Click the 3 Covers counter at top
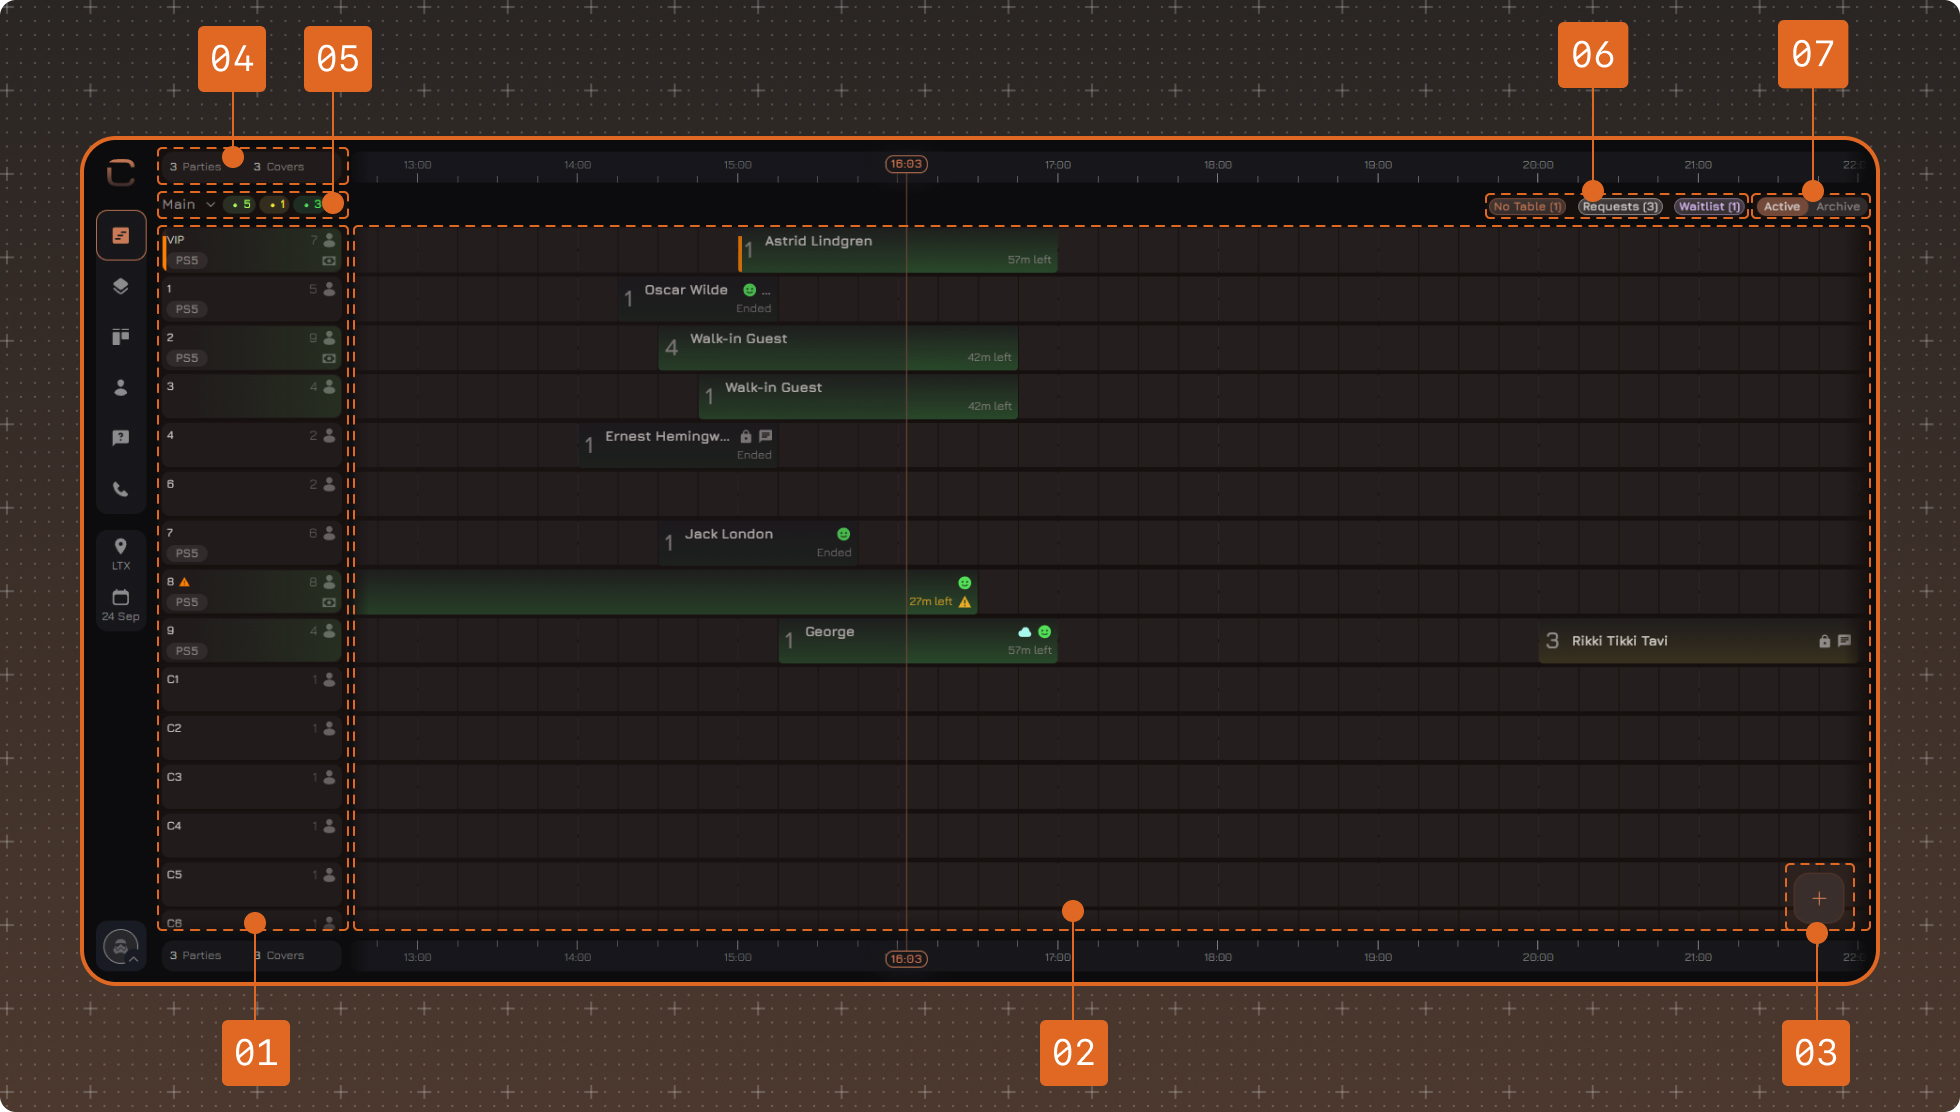1960x1112 pixels. pyautogui.click(x=279, y=167)
